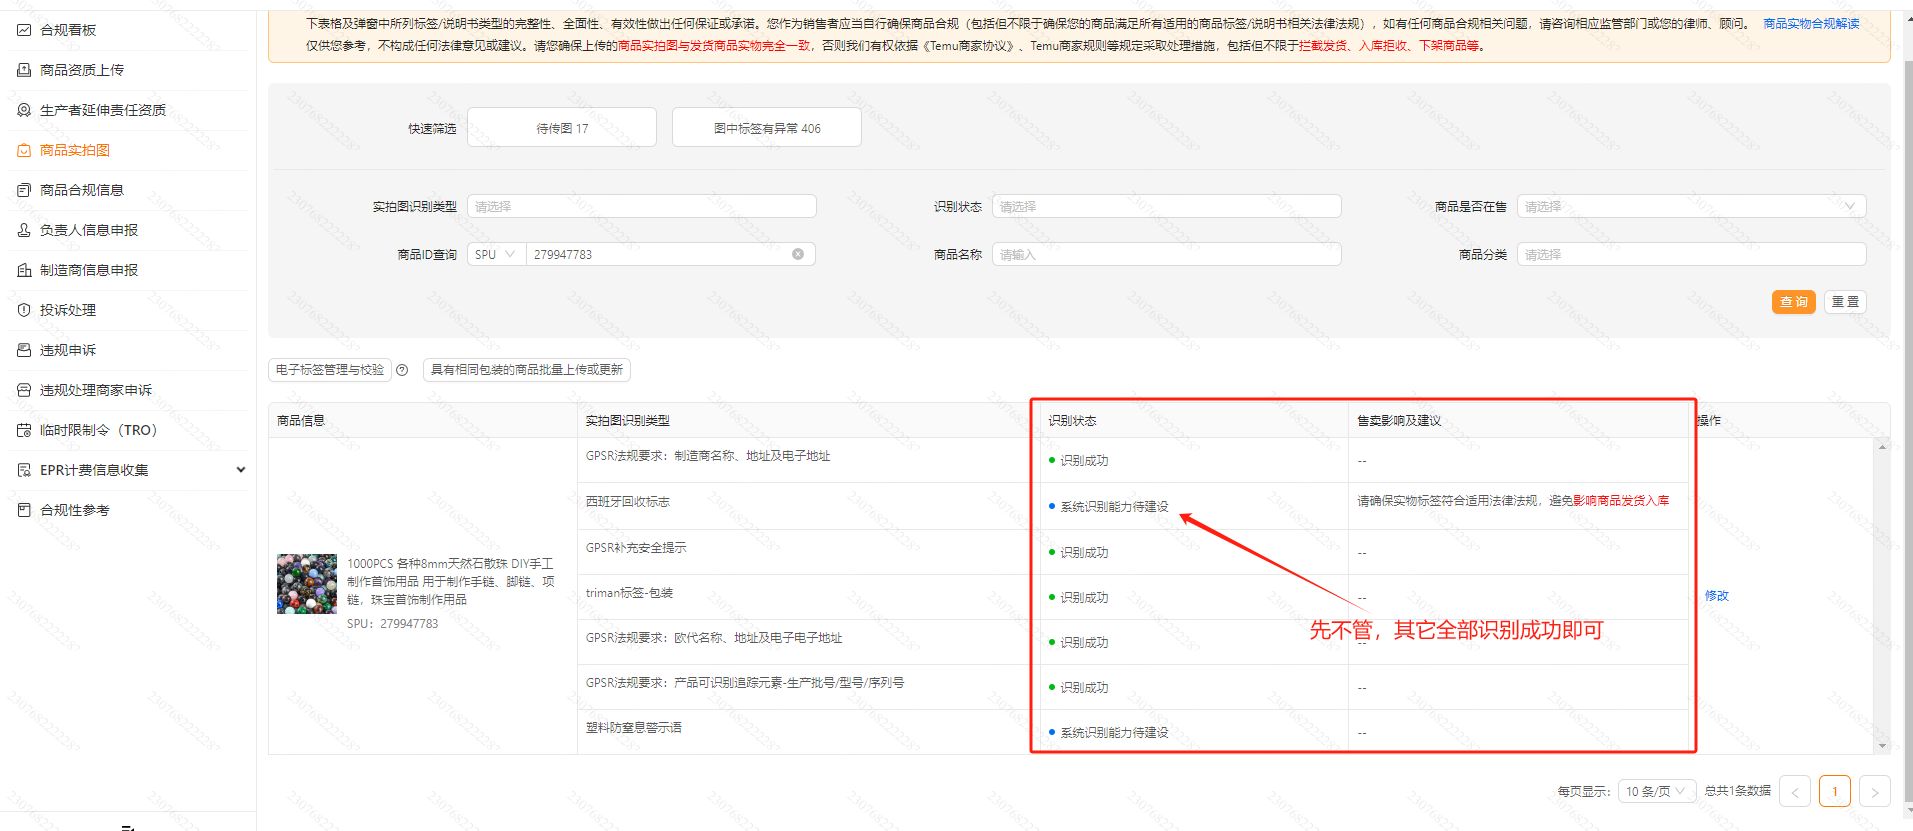Screen dimensions: 1913x831
Task: Open 违规处理商家申诉 entry
Action: [96, 390]
